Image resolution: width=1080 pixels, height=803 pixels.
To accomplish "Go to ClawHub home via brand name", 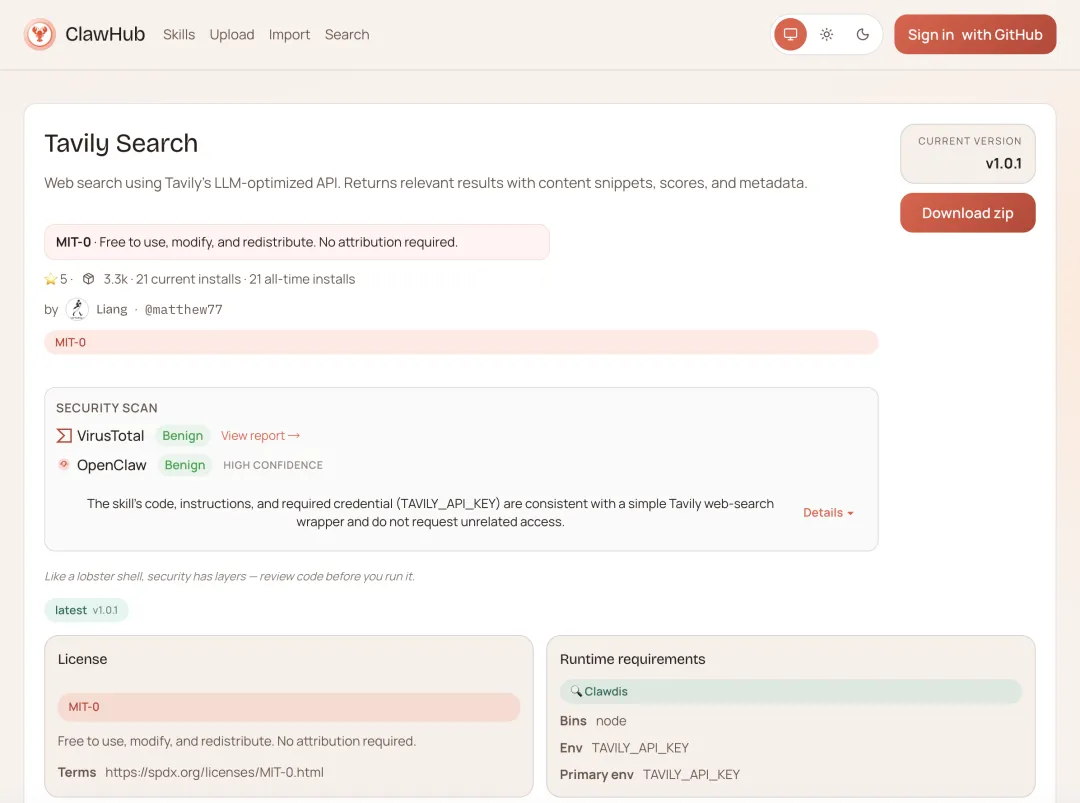I will [105, 34].
